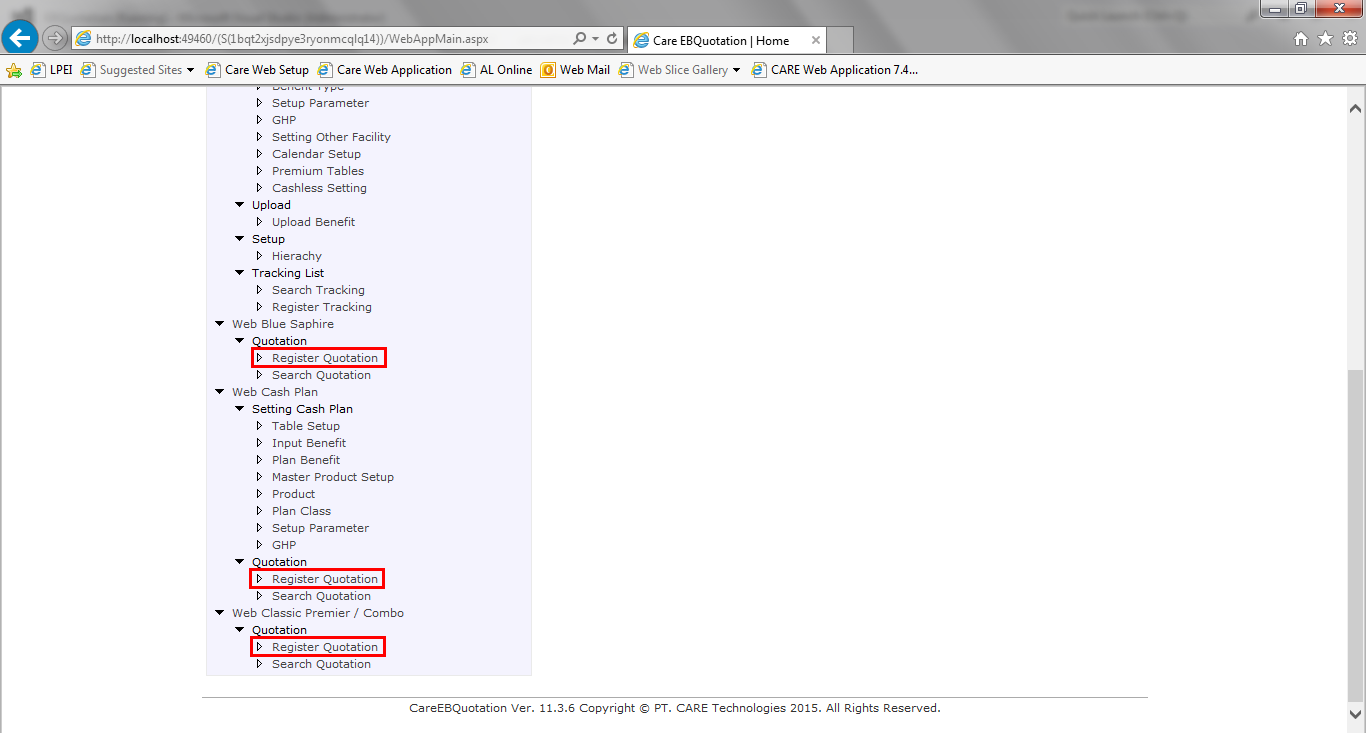Screen dimensions: 1366x733
Task: Close the Care EBQuotation tab
Action: pos(816,40)
